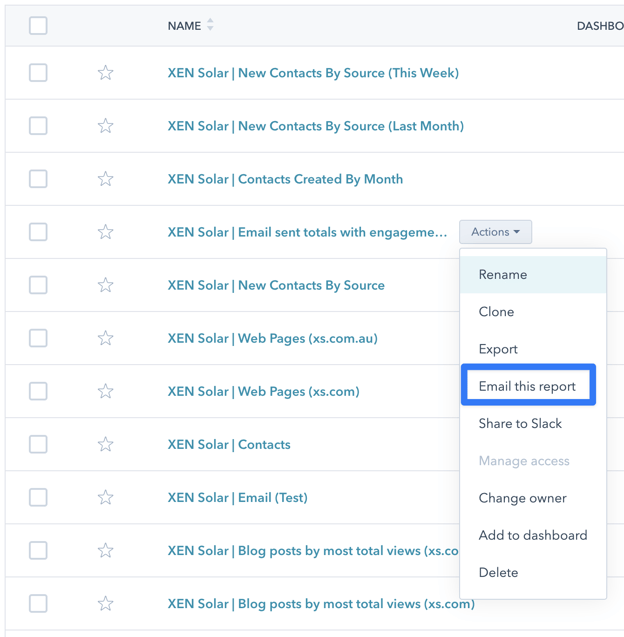Select Clone in the Actions menu
The image size is (624, 637).
click(533, 312)
